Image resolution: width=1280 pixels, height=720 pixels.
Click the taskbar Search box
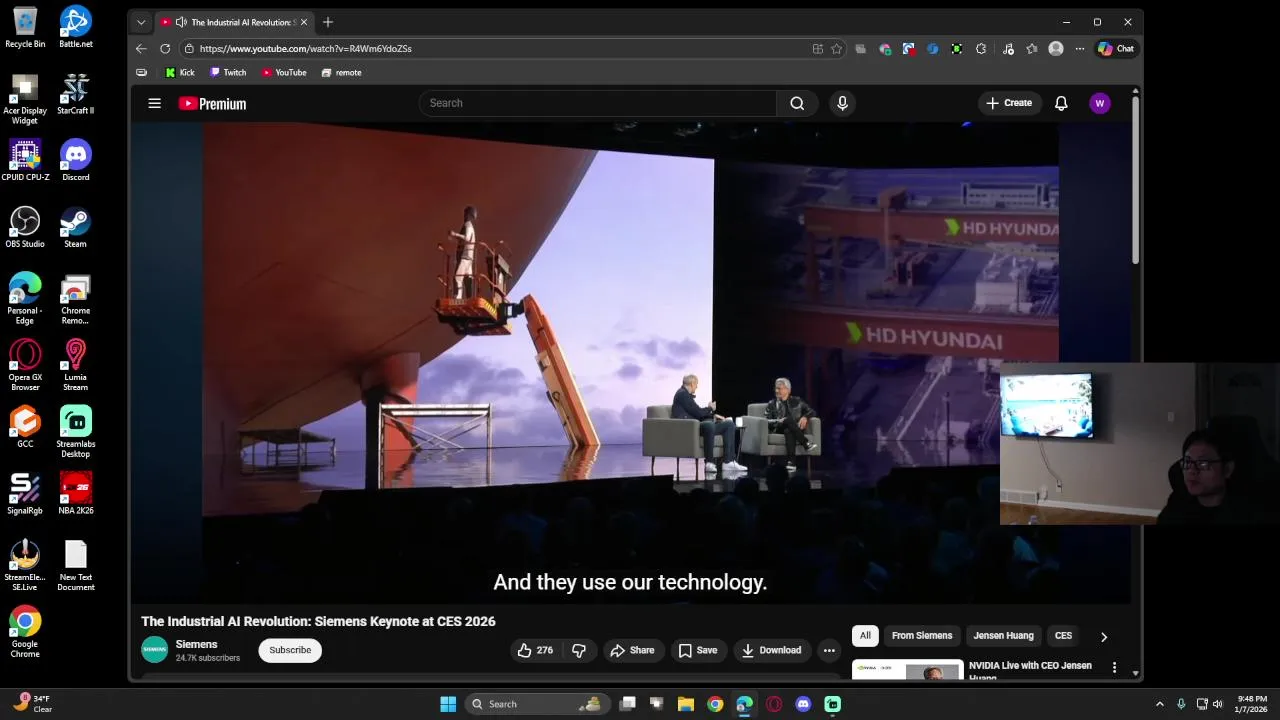[537, 704]
